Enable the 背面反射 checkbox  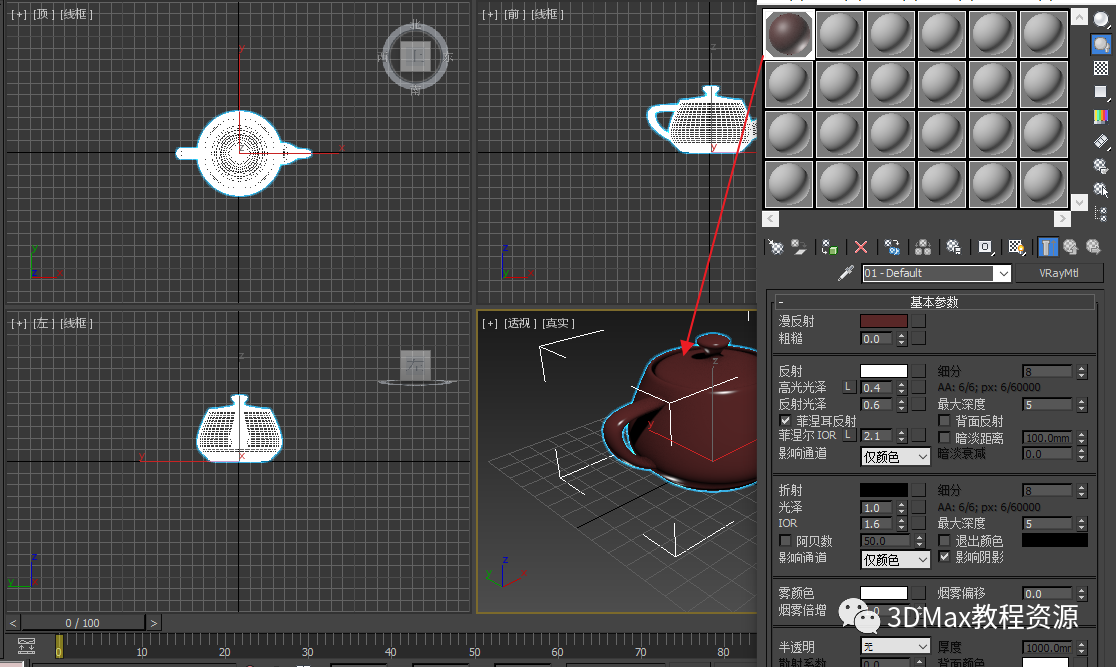945,421
